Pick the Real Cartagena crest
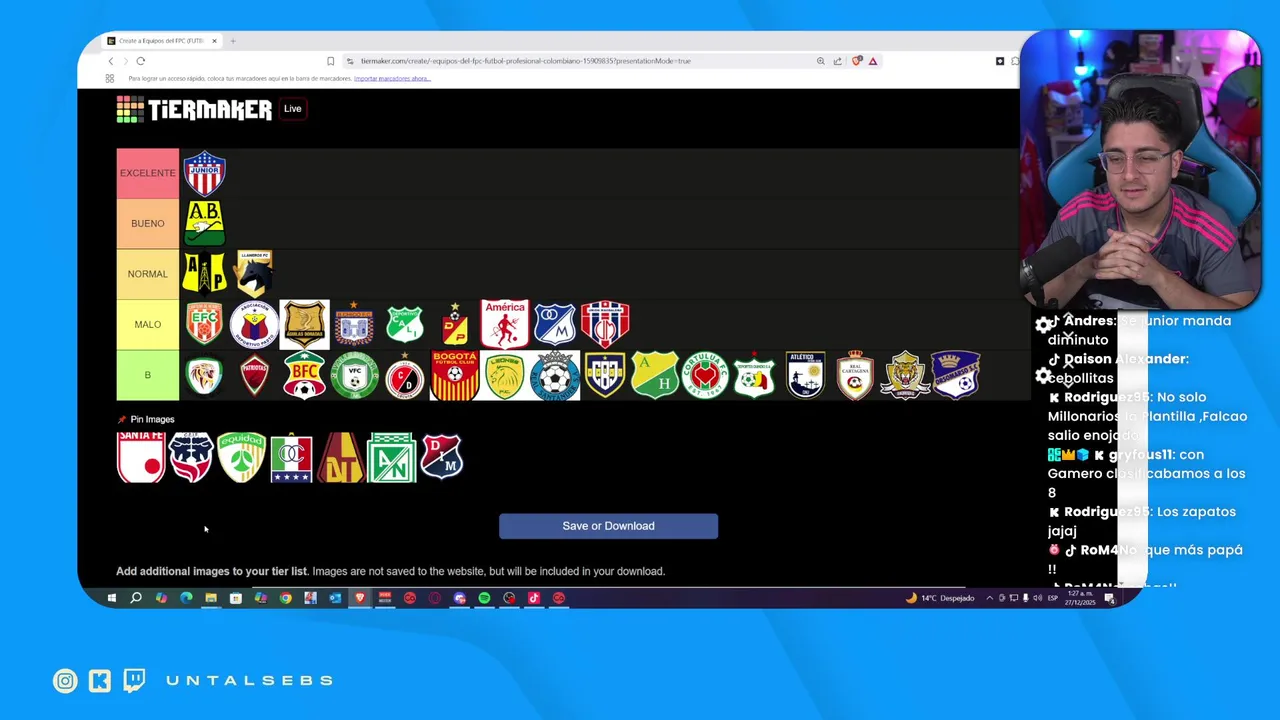The image size is (1280, 720). [854, 375]
